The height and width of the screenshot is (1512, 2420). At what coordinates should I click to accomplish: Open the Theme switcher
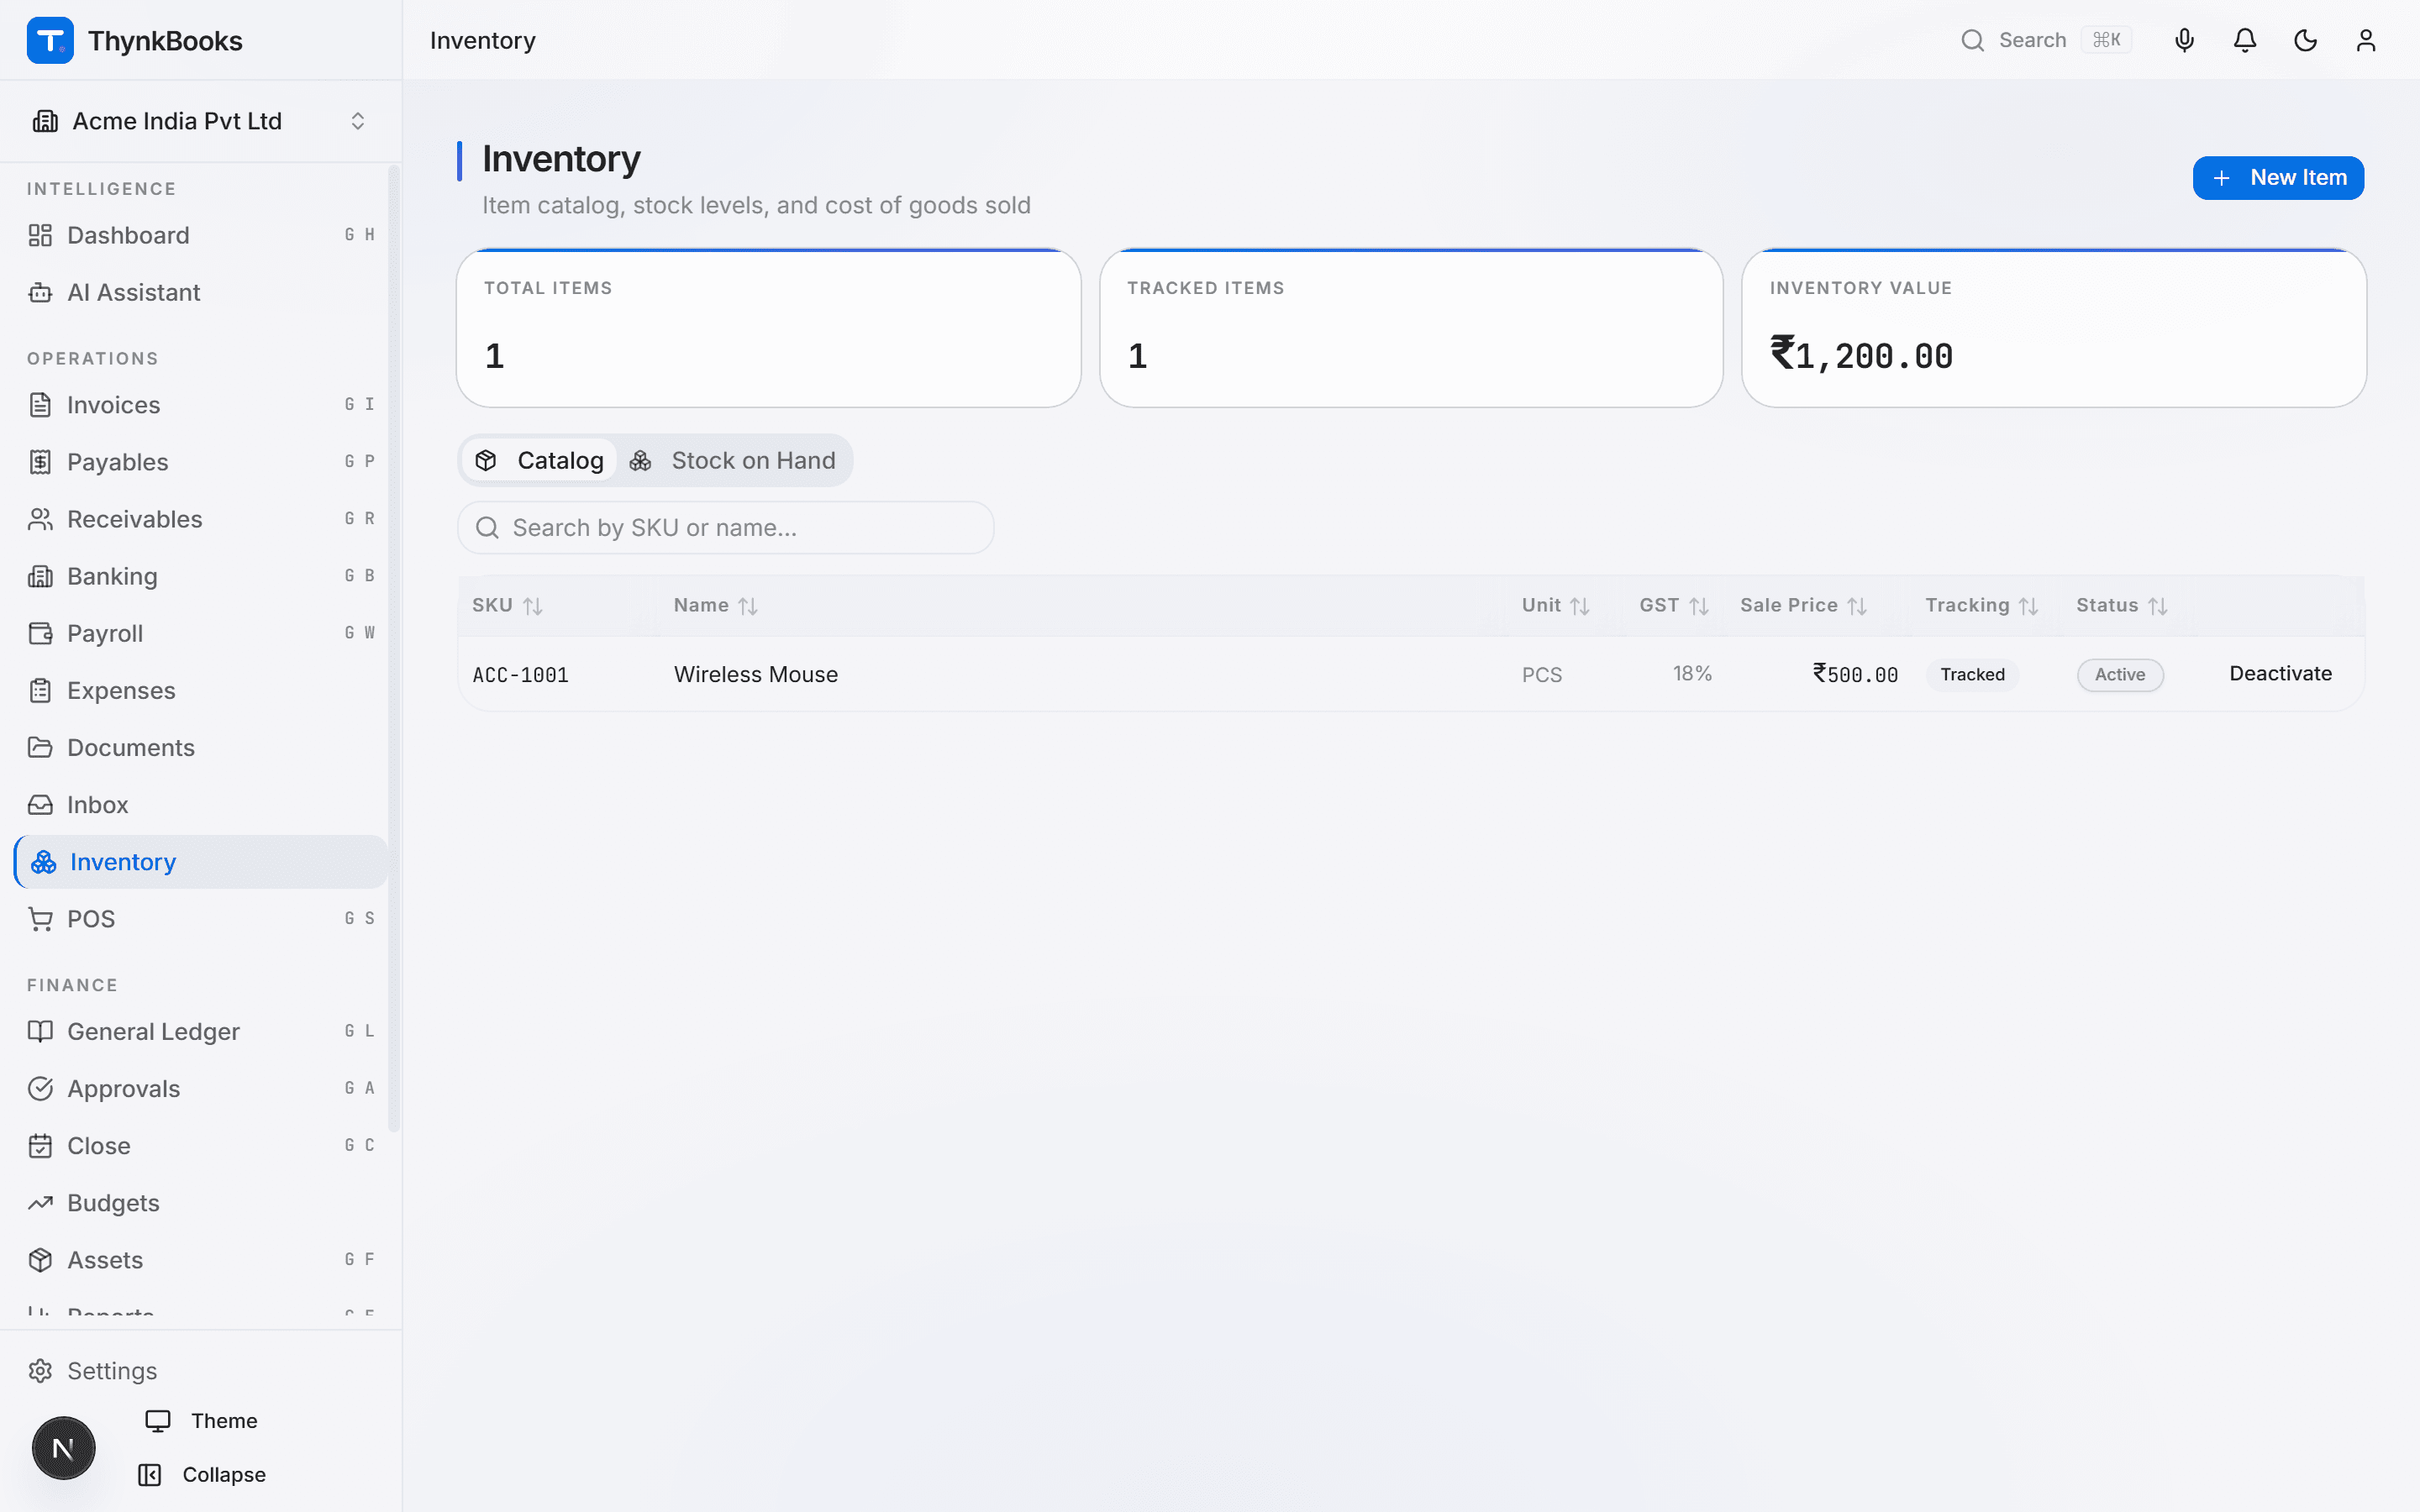pyautogui.click(x=201, y=1421)
